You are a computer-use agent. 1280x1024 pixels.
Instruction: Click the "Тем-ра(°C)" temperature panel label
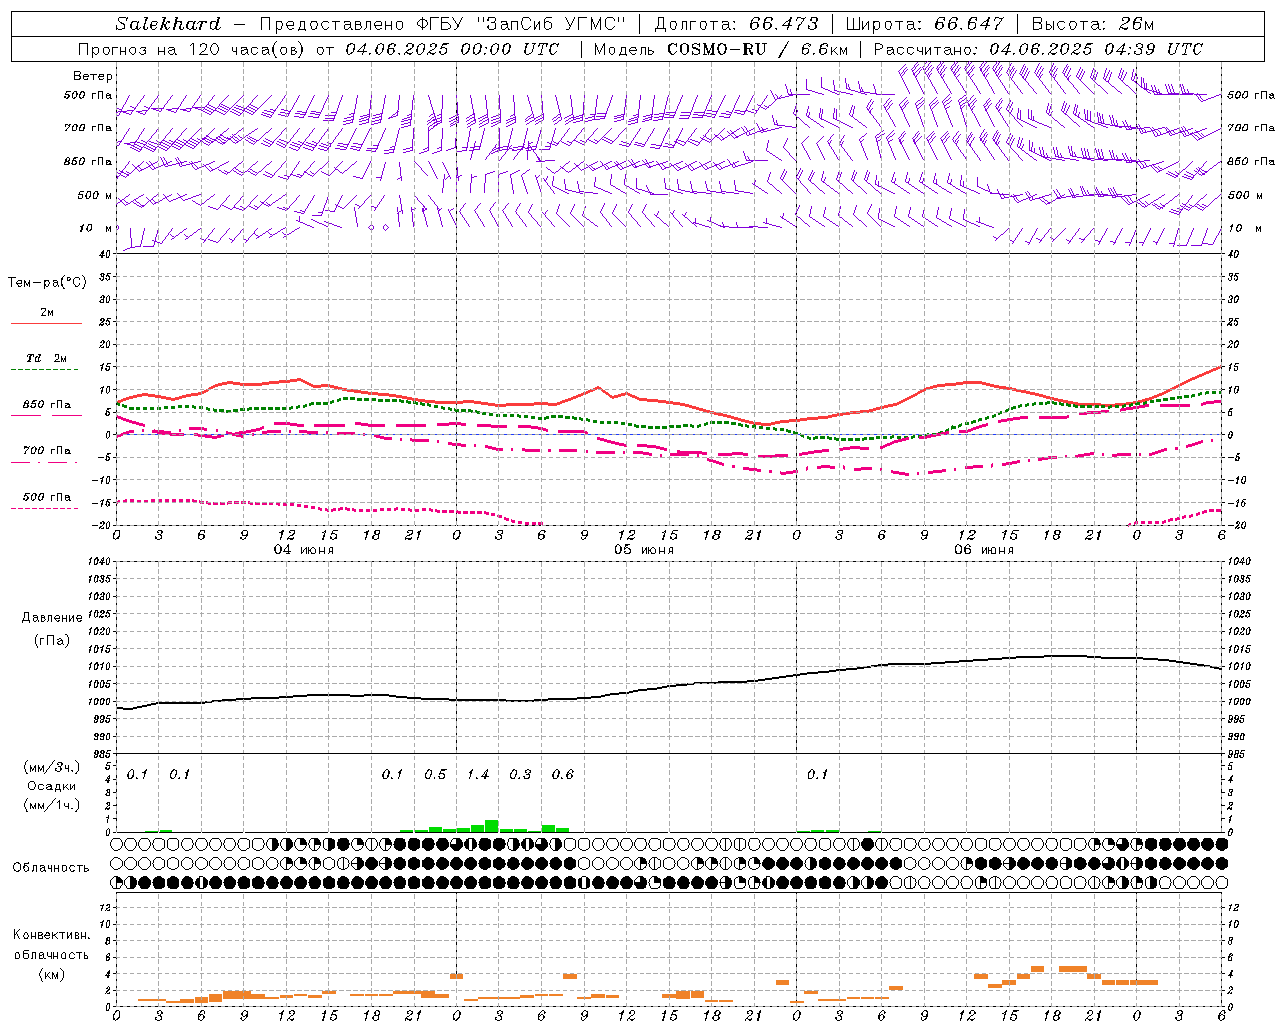[x=47, y=283]
